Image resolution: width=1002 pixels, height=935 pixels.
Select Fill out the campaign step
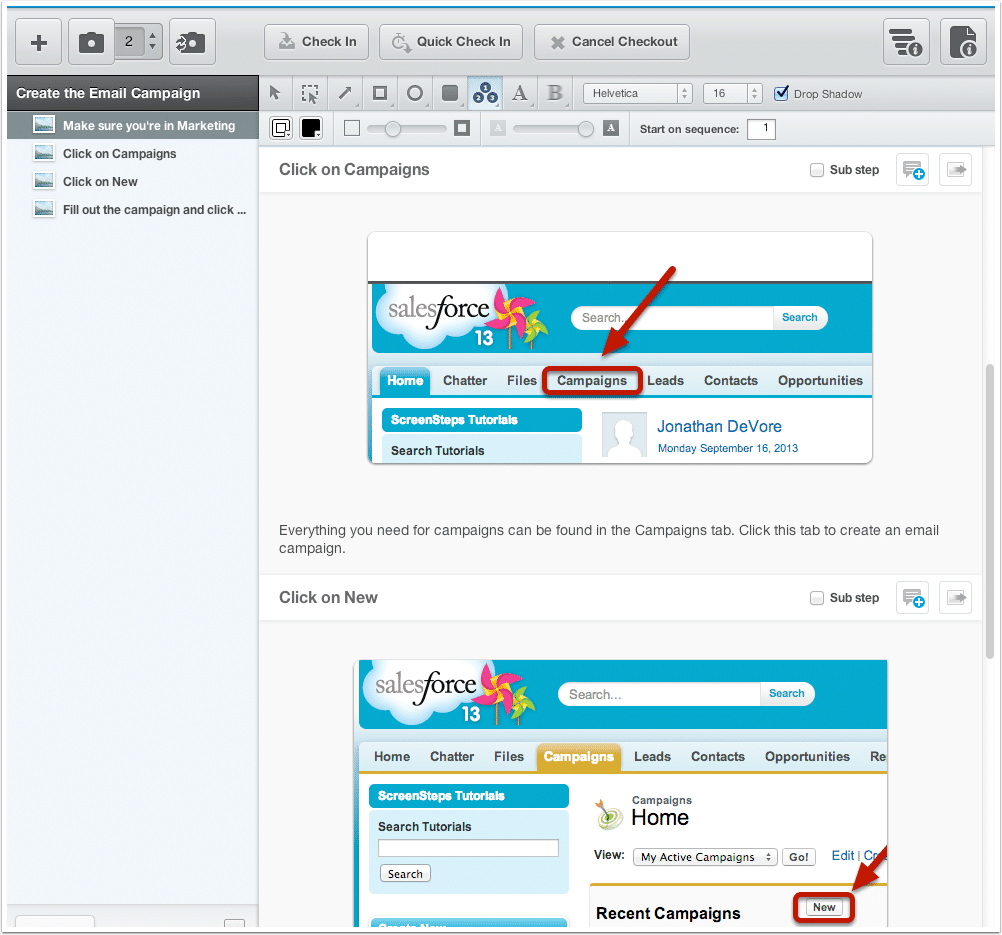coord(133,210)
